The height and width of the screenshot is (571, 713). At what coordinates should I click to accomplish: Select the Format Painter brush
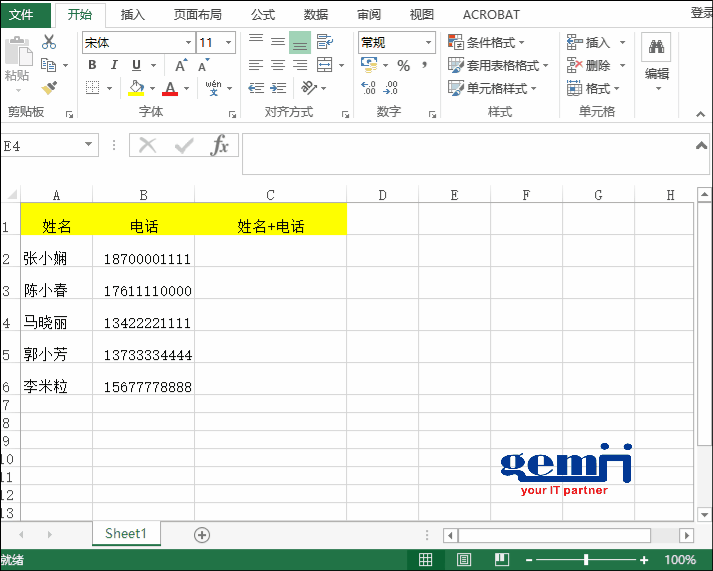pyautogui.click(x=49, y=87)
